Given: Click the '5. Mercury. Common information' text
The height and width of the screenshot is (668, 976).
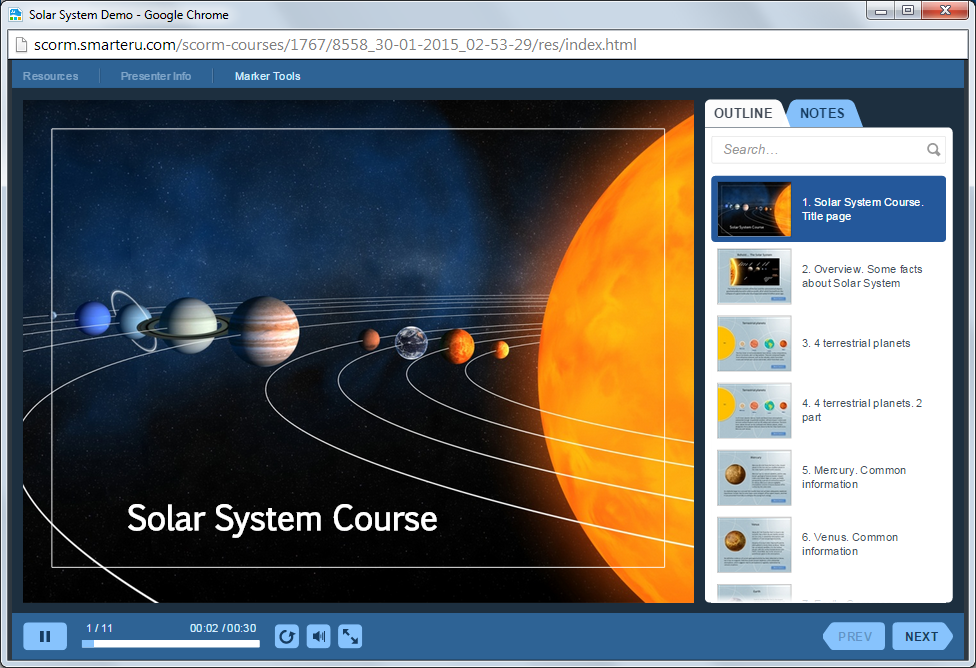Looking at the screenshot, I should point(853,477).
